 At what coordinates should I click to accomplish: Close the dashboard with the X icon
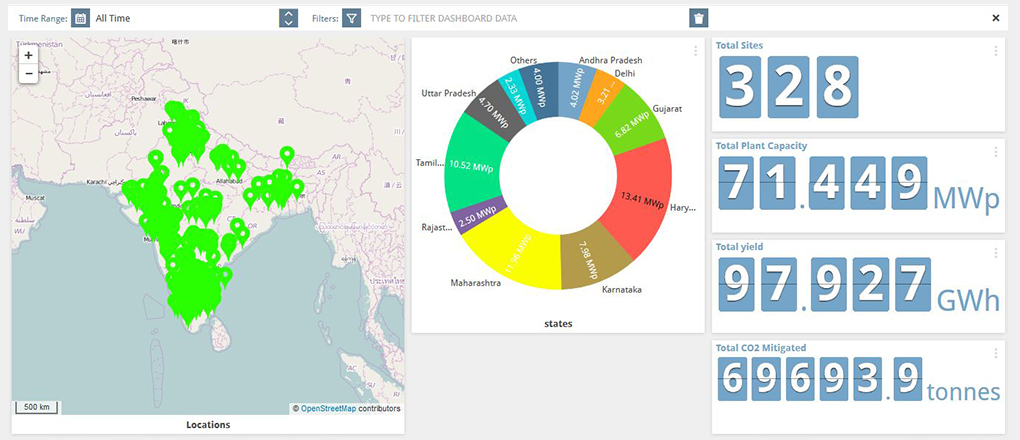coord(995,18)
